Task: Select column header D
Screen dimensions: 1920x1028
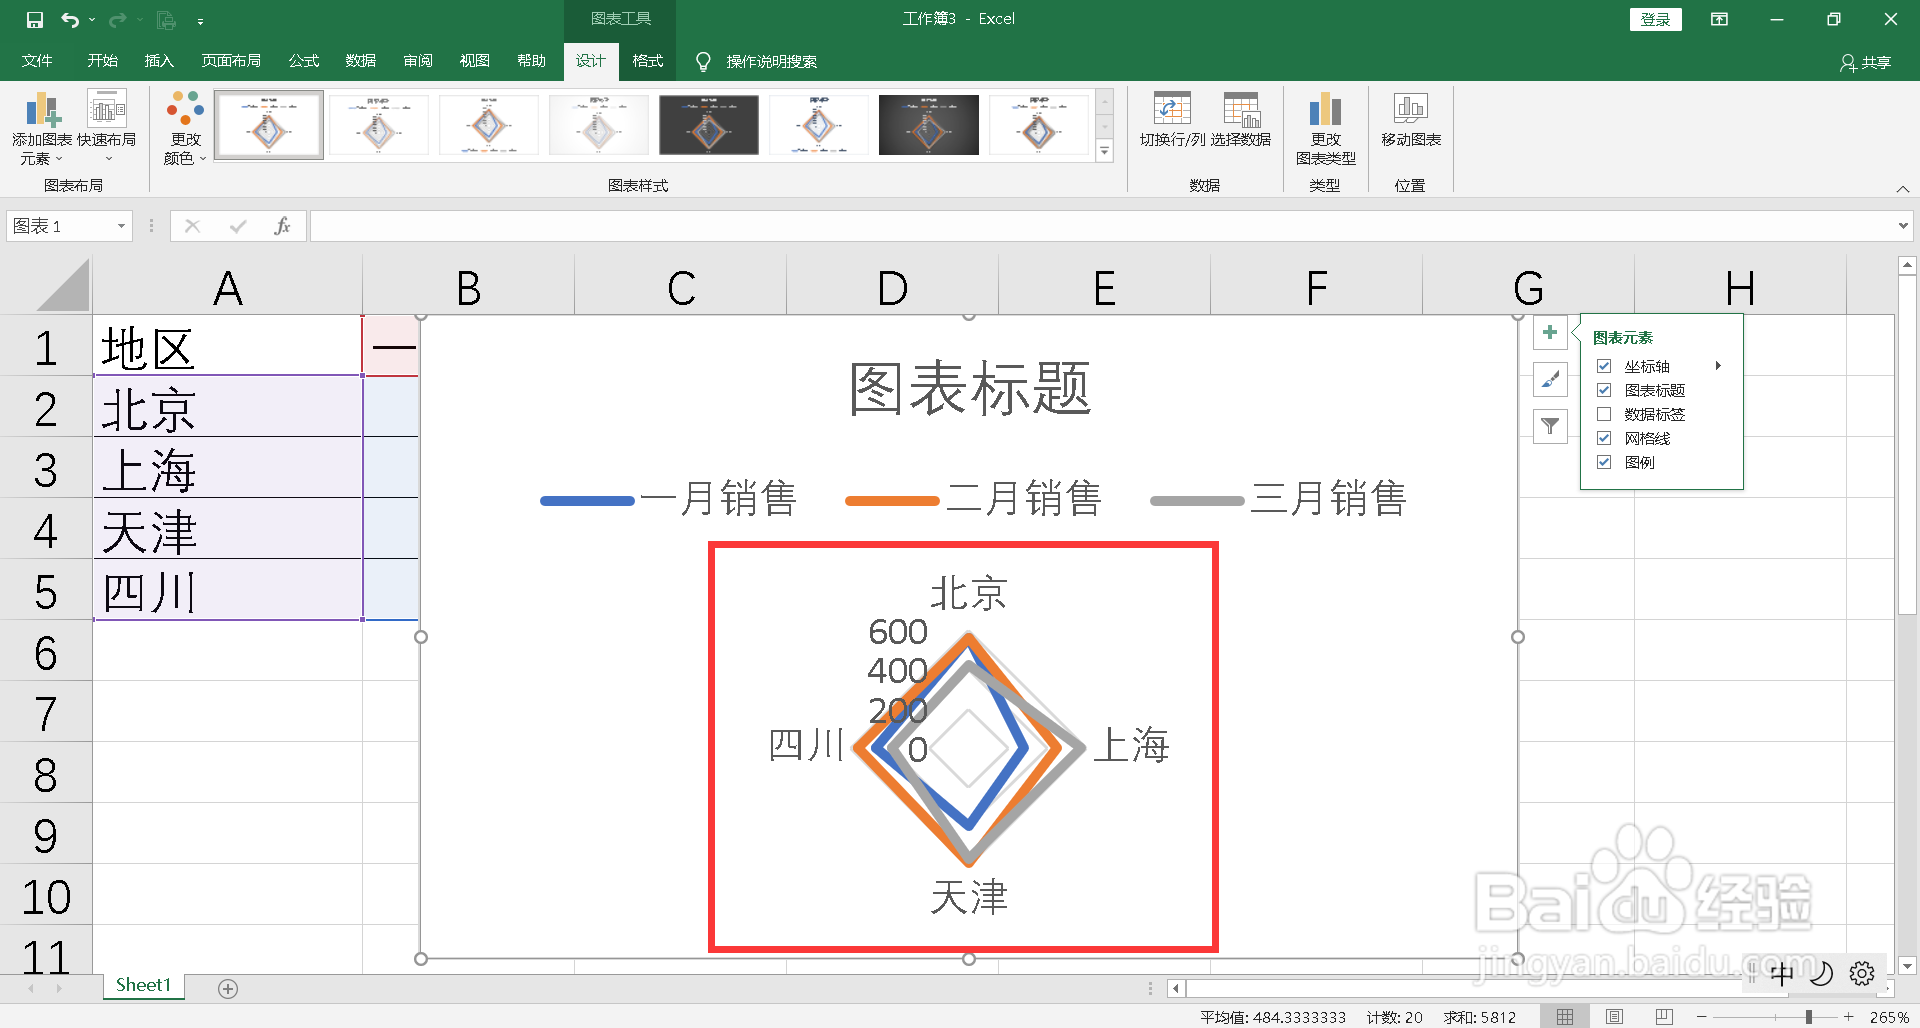Action: [892, 288]
